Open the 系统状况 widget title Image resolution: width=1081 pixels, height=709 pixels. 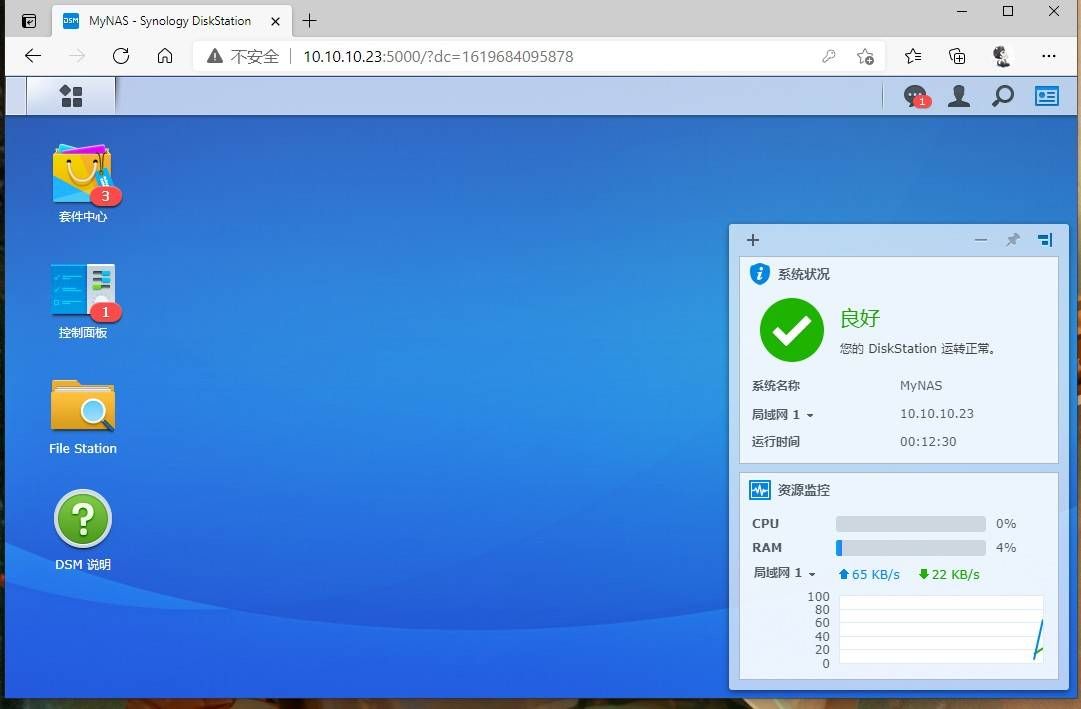pyautogui.click(x=804, y=274)
